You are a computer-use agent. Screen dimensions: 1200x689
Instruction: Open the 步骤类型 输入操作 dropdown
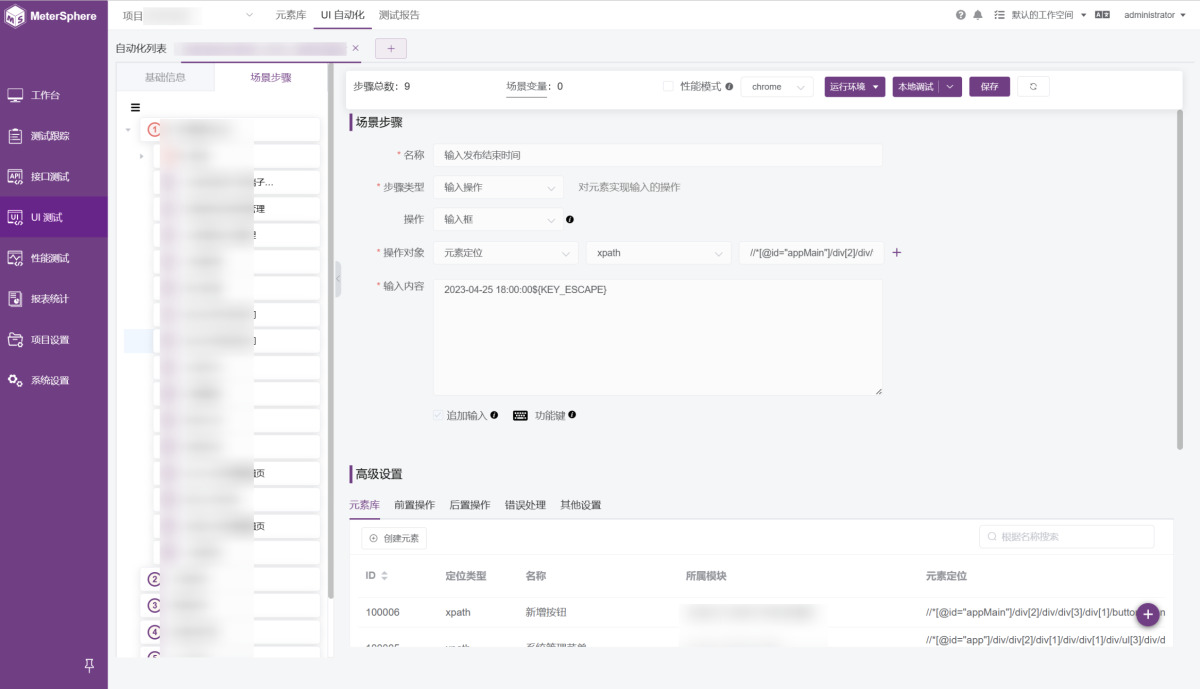tap(499, 187)
